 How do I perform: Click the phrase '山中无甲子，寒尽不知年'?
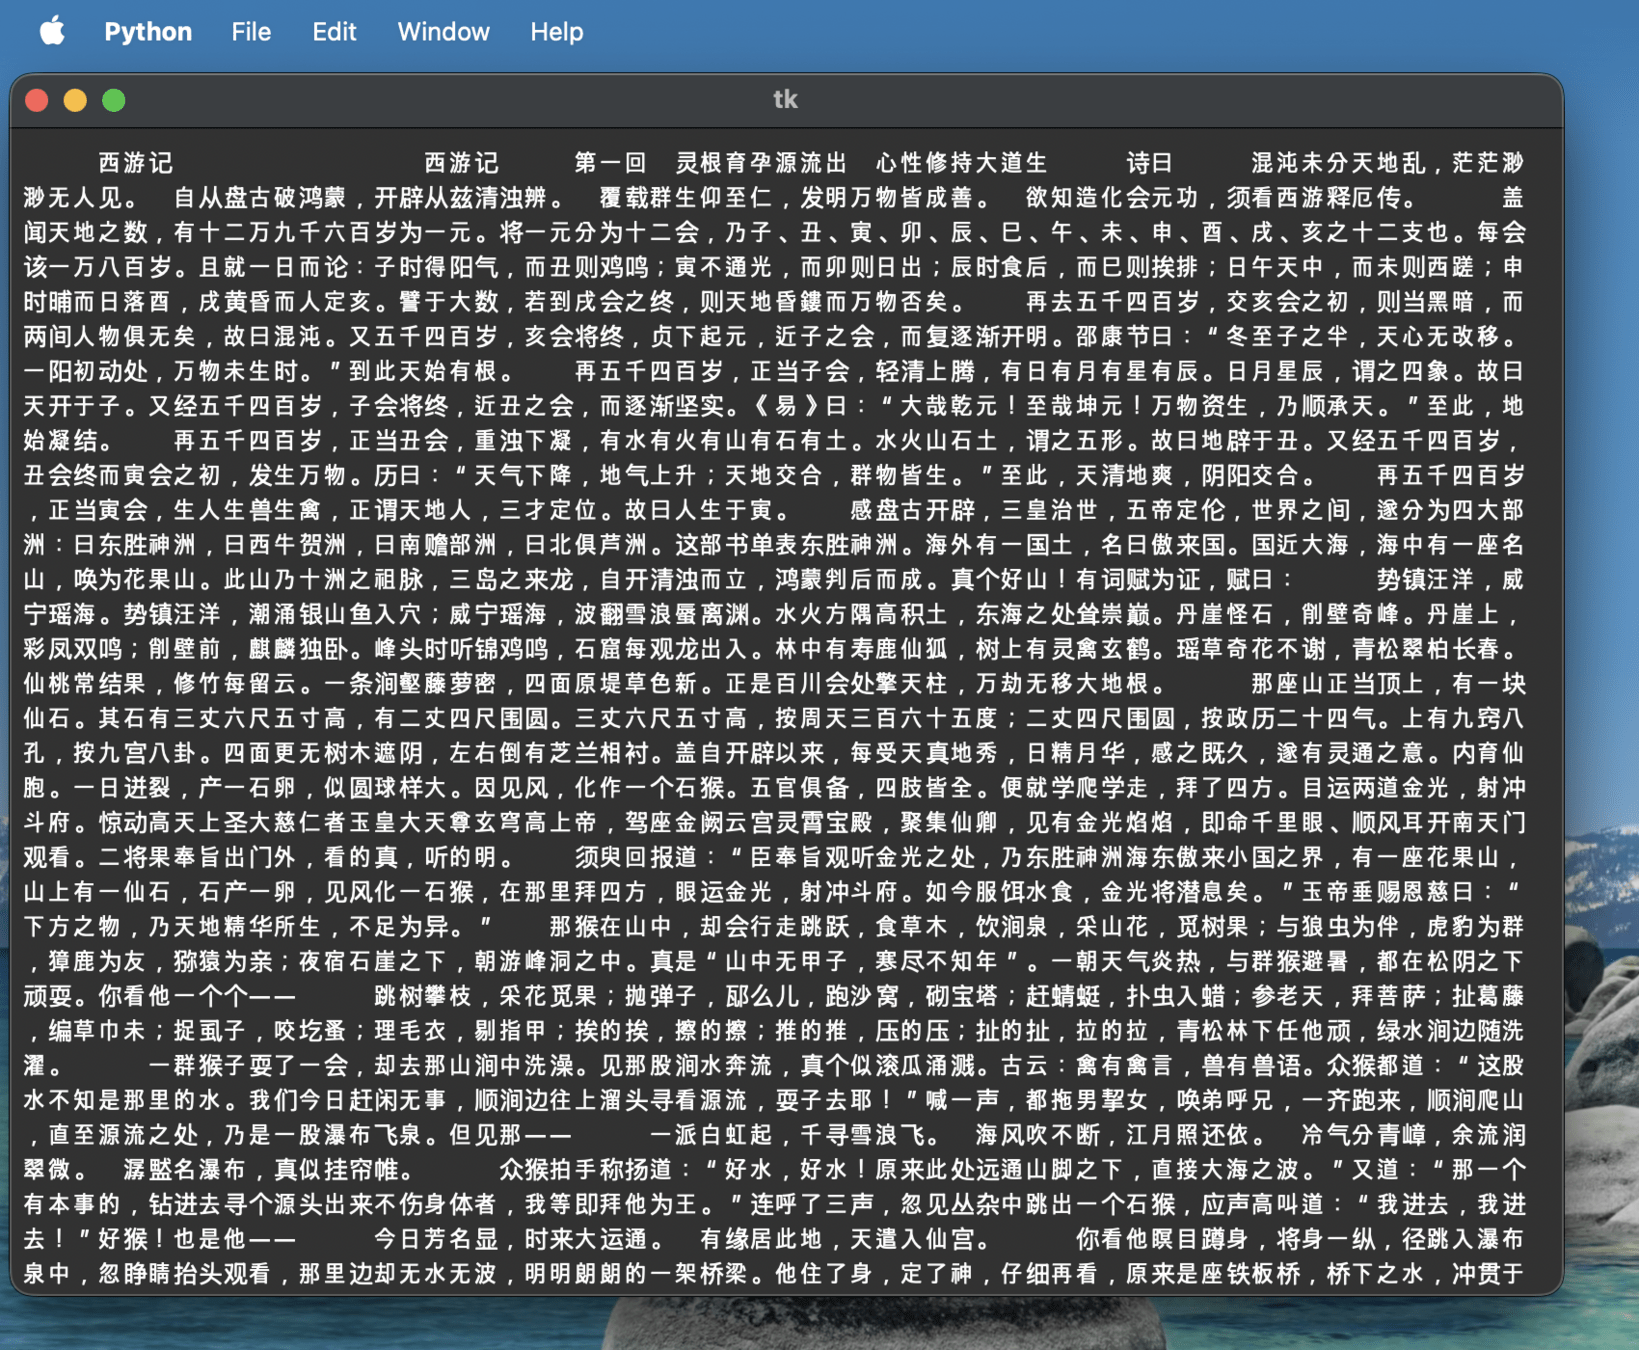tap(861, 963)
